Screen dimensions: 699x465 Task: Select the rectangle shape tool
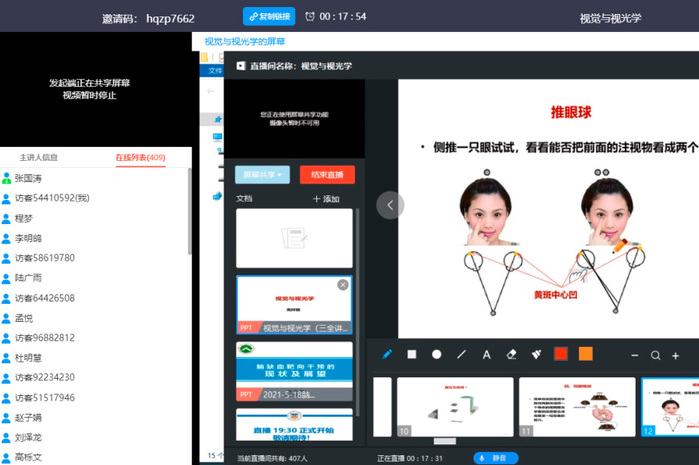[412, 354]
